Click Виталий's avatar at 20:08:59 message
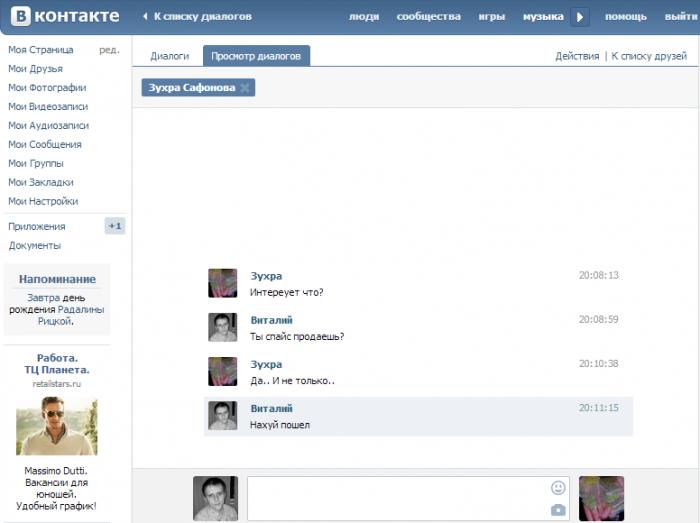This screenshot has width=700, height=523. (x=222, y=327)
